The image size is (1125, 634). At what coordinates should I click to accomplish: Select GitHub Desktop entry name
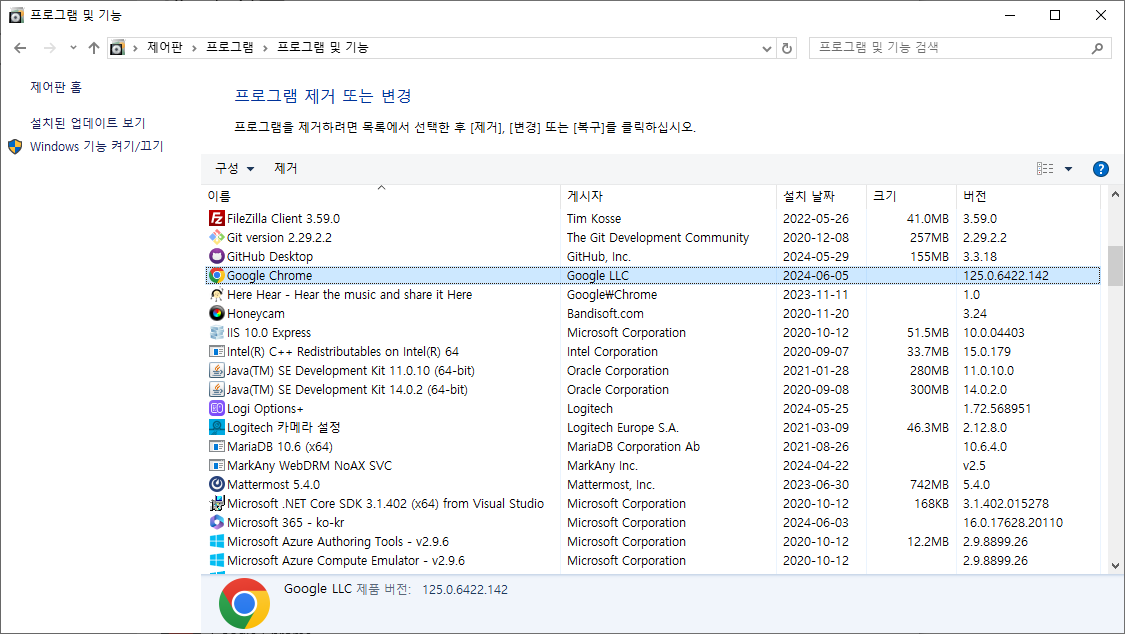coord(270,257)
